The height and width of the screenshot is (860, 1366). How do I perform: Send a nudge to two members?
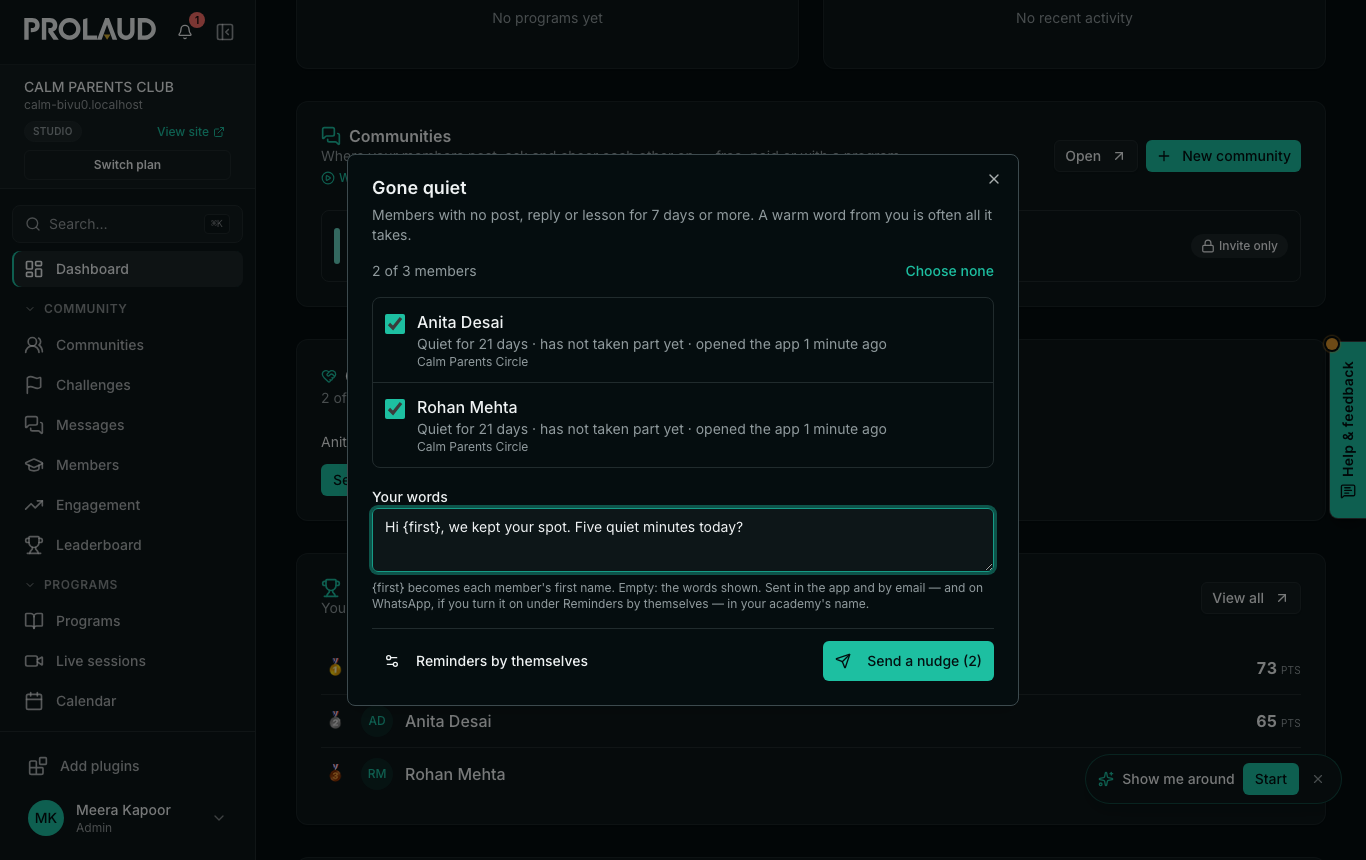tap(908, 661)
